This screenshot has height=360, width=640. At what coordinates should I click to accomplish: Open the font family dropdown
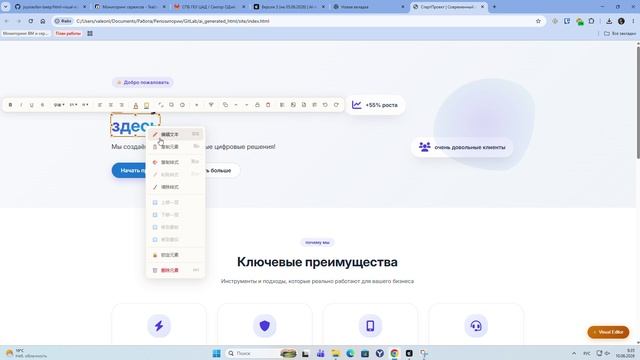[x=59, y=105]
